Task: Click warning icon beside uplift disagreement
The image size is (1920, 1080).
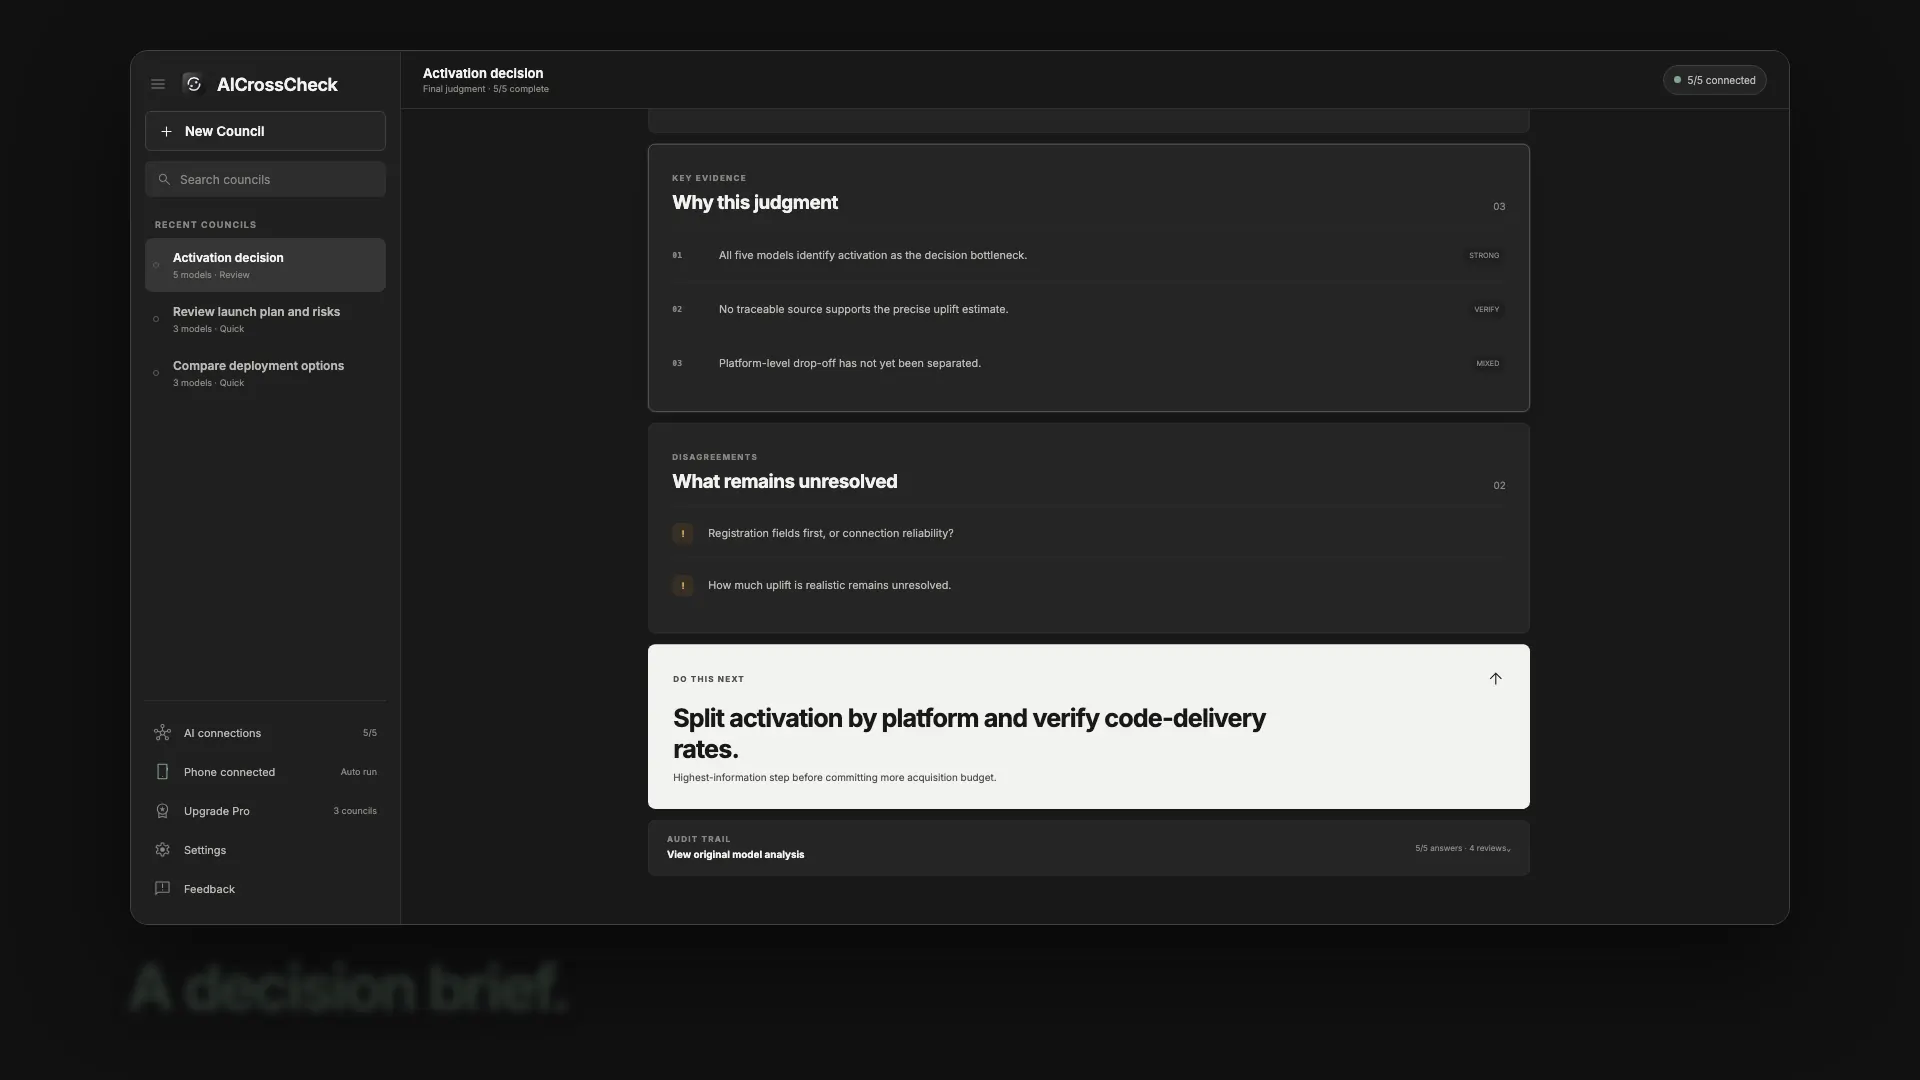Action: [683, 586]
